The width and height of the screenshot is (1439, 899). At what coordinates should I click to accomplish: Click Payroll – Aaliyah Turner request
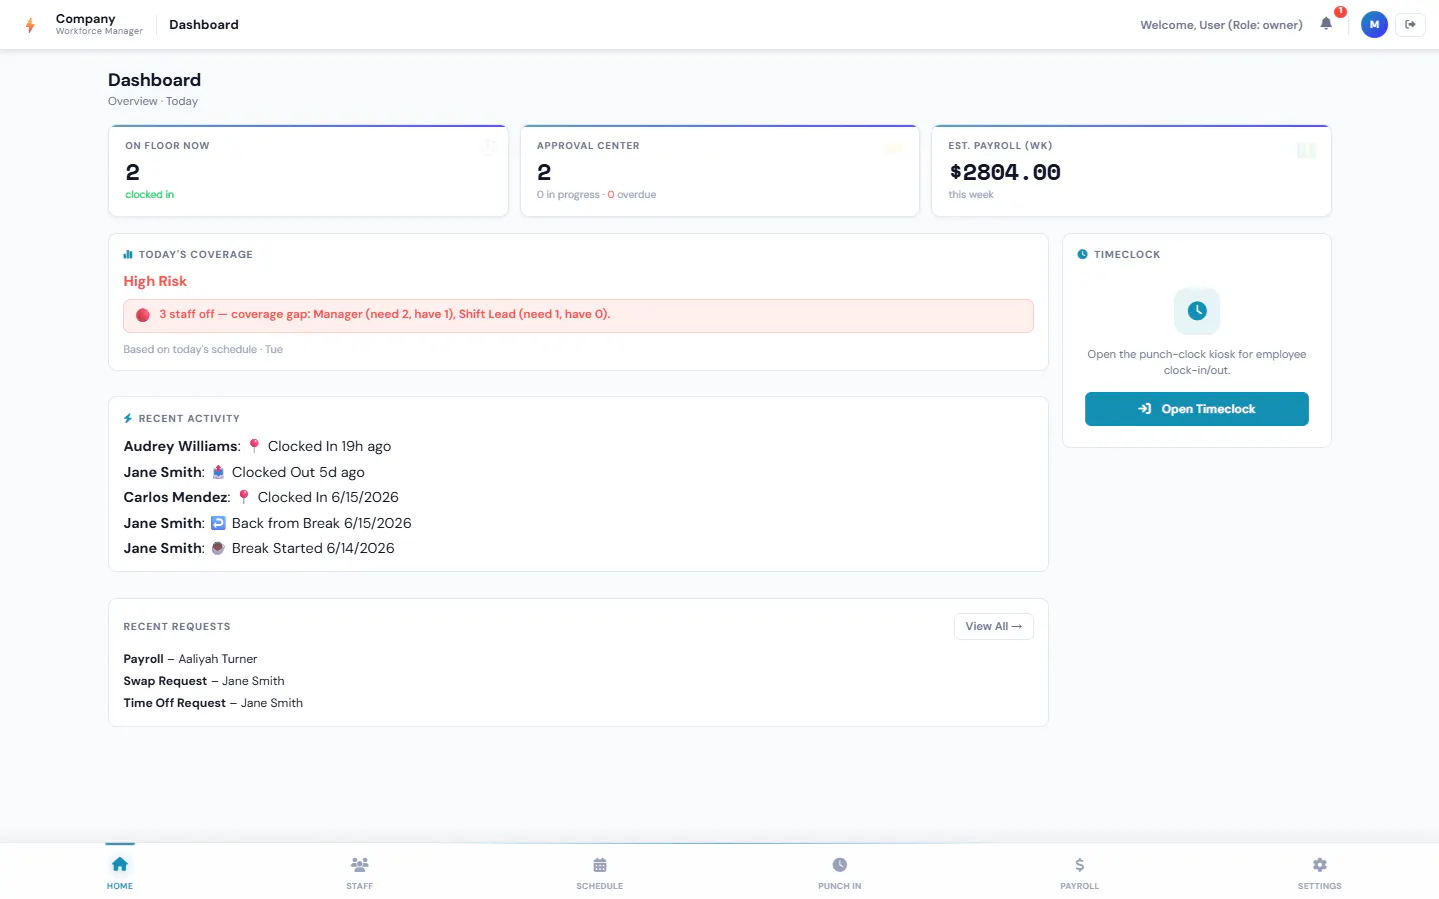click(190, 659)
